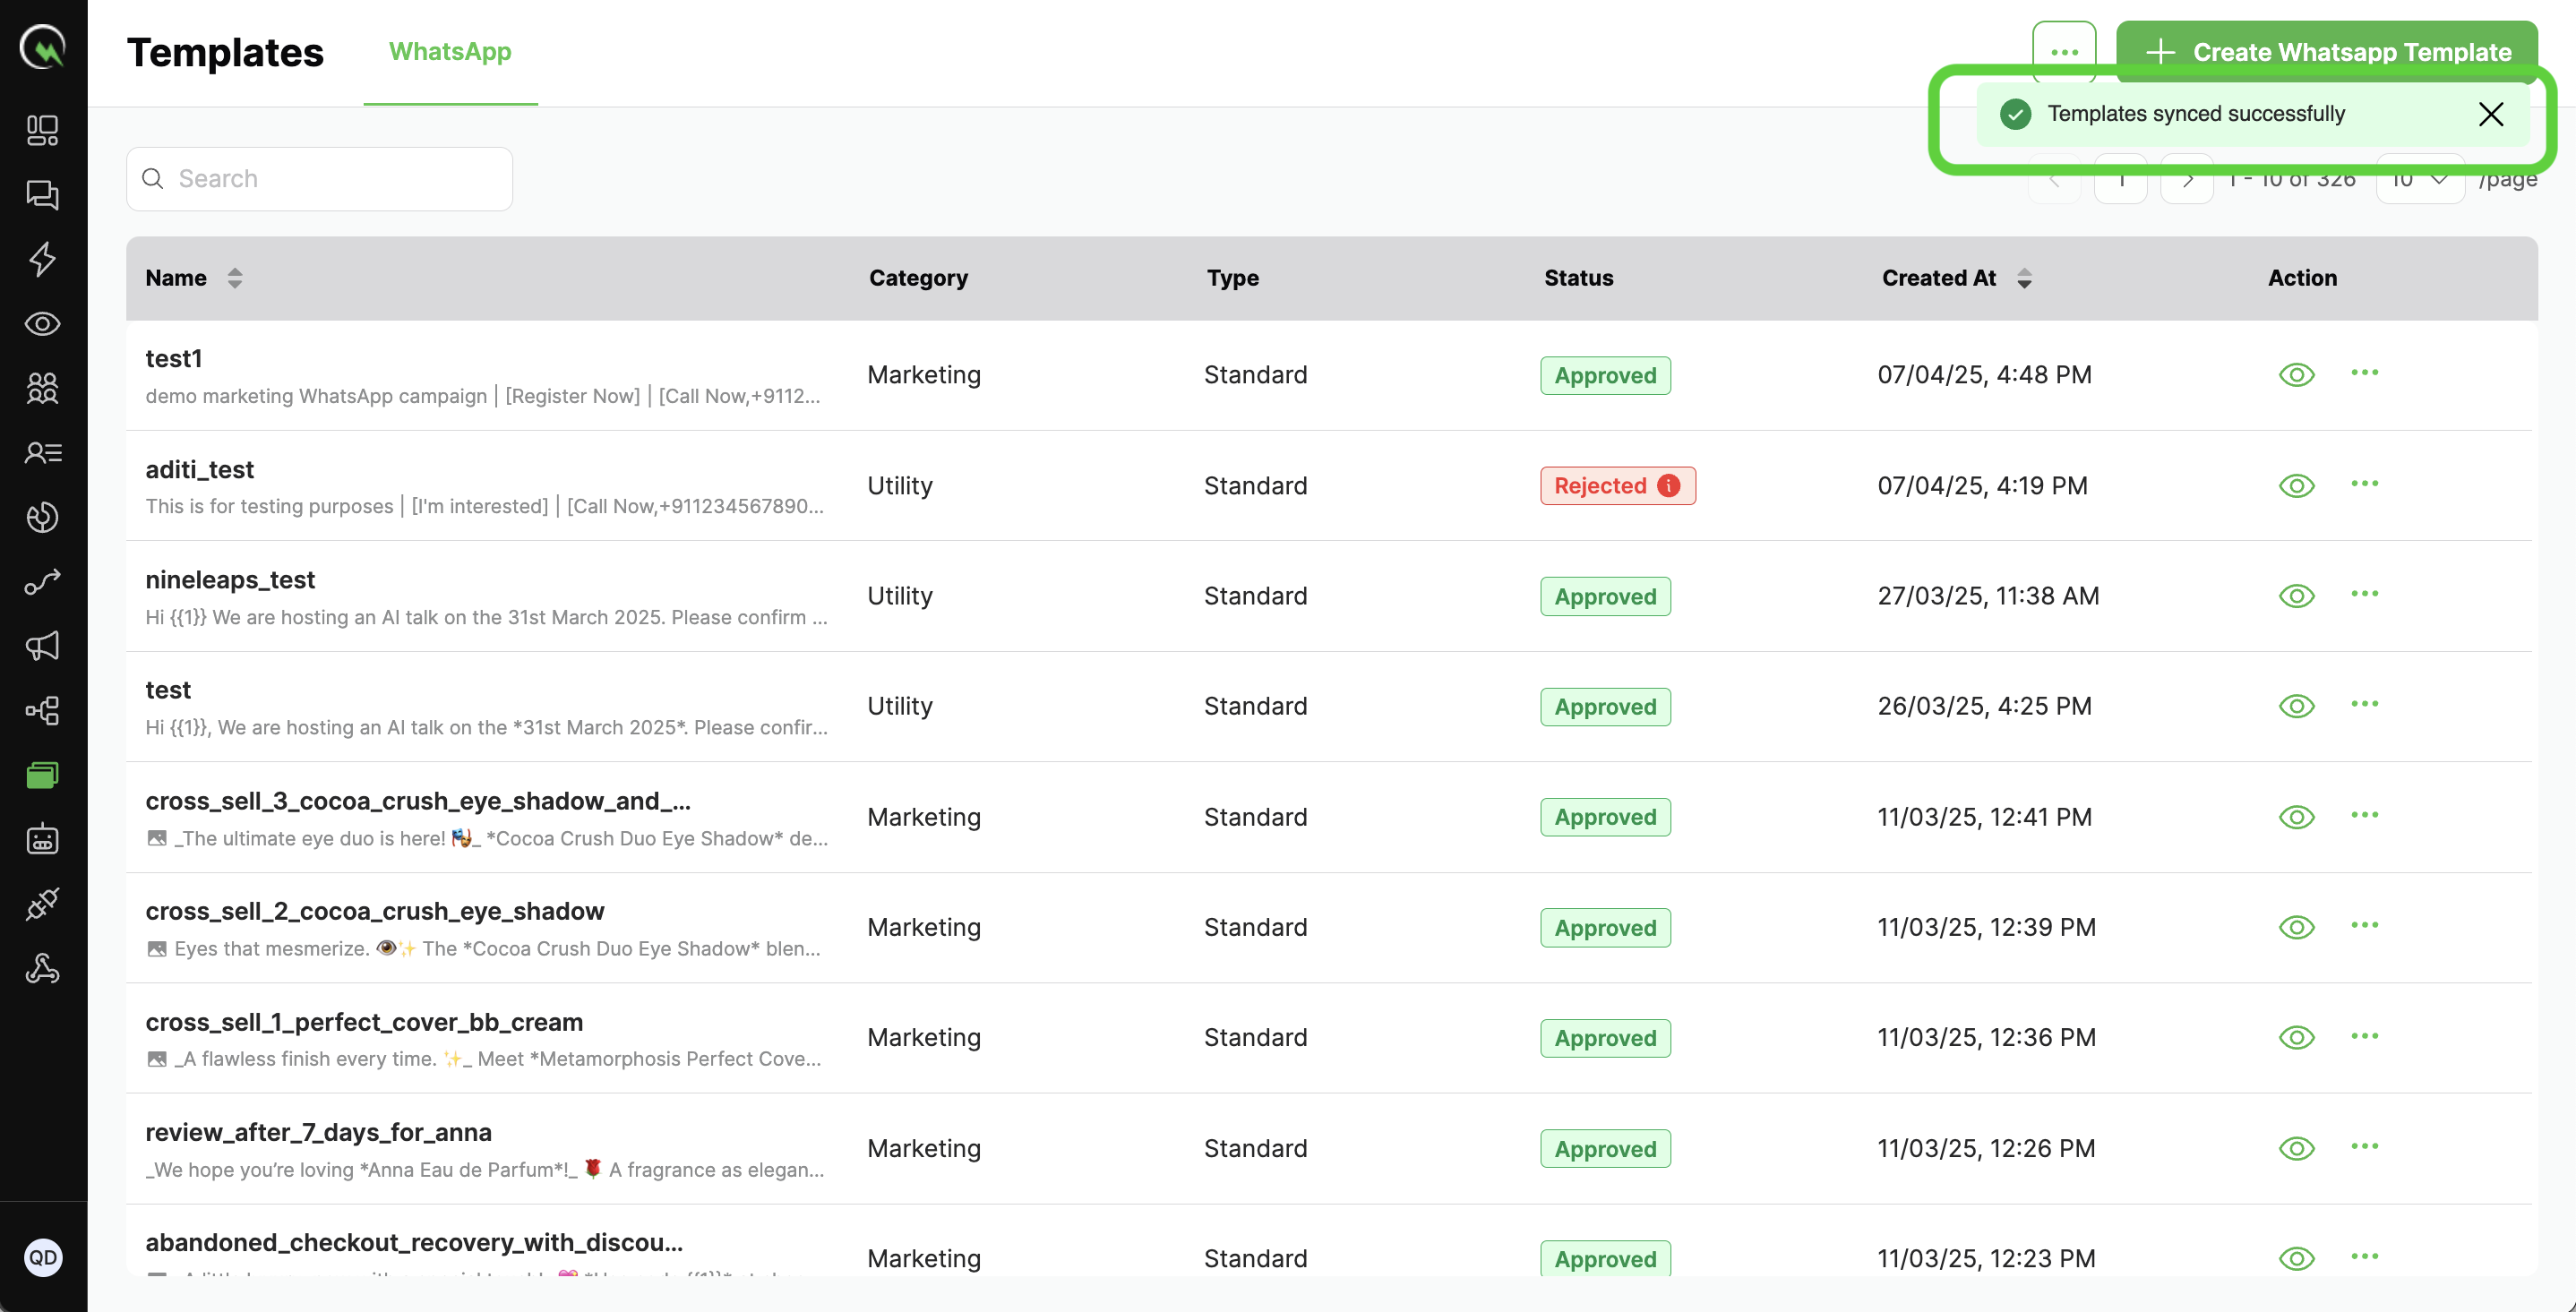The width and height of the screenshot is (2576, 1312).
Task: Click the lightning bolt sidebar icon
Action: (x=42, y=259)
